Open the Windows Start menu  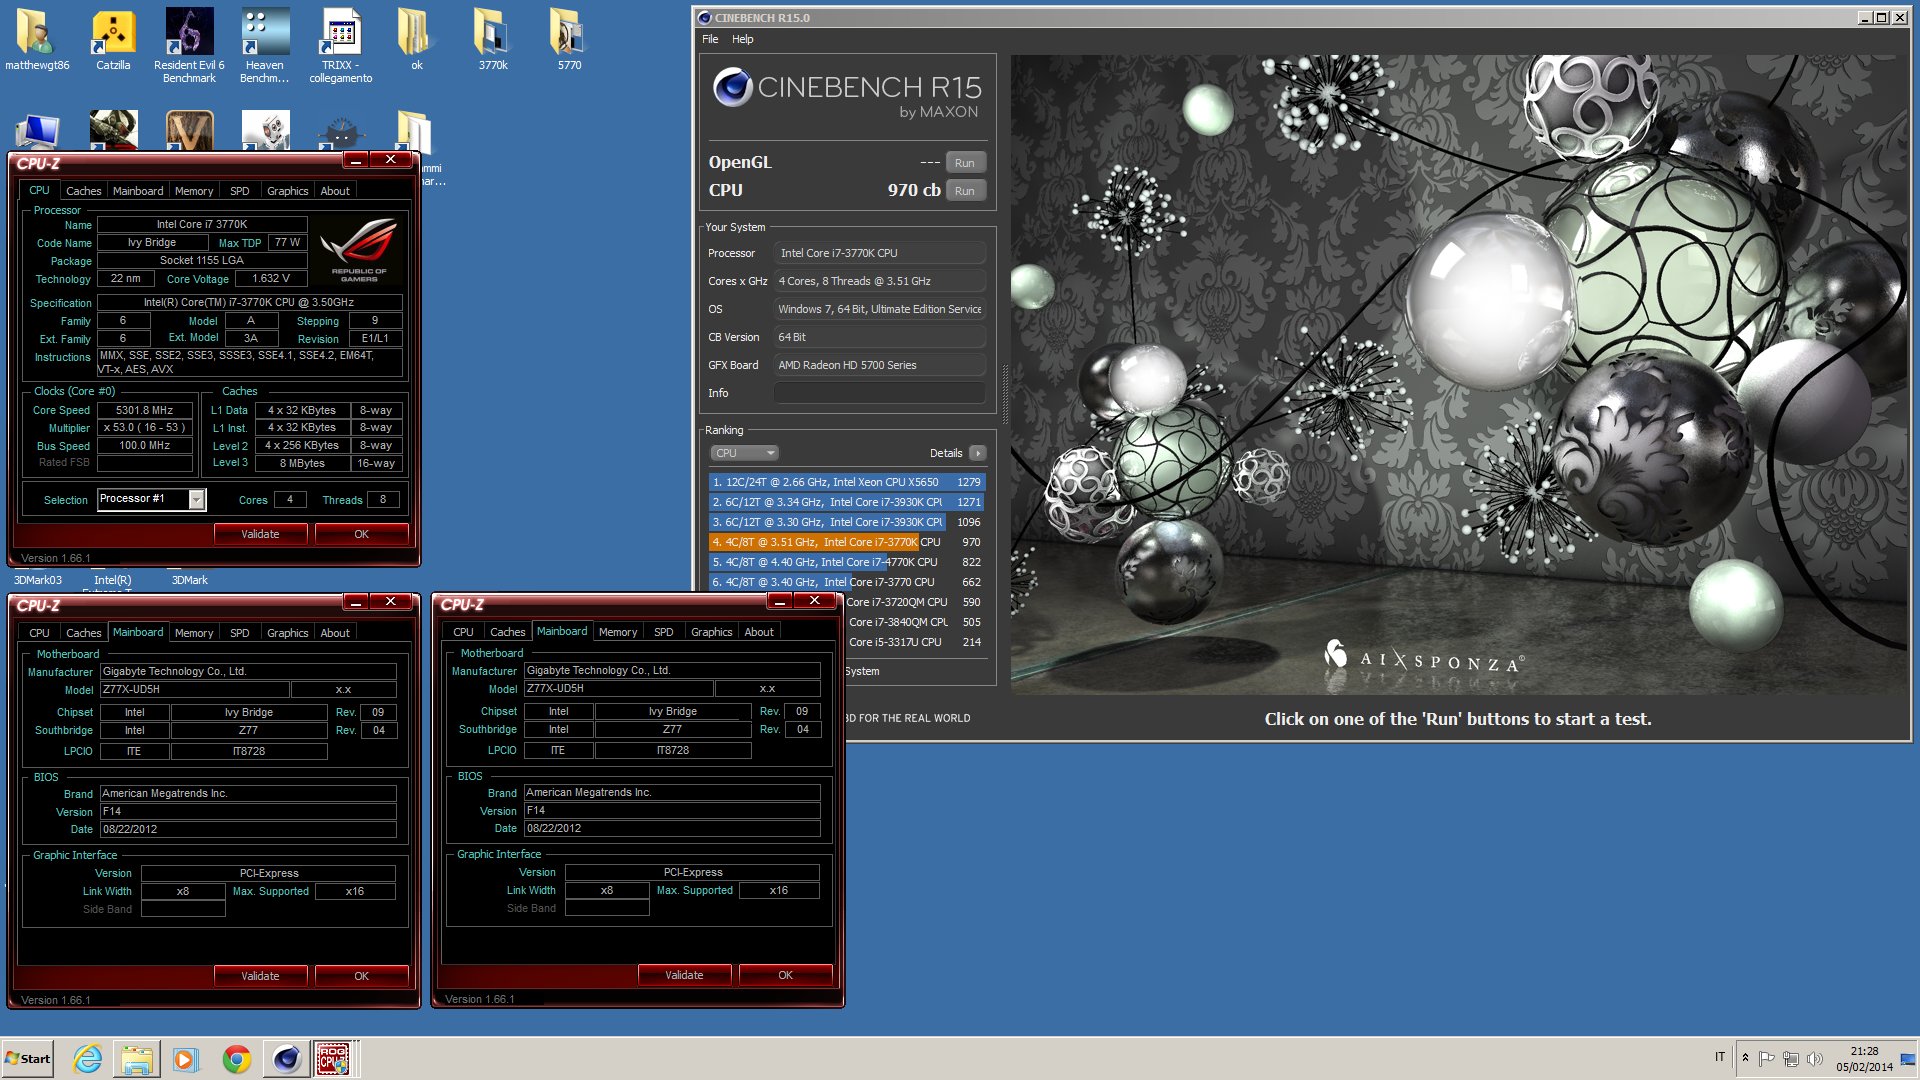pos(28,1059)
